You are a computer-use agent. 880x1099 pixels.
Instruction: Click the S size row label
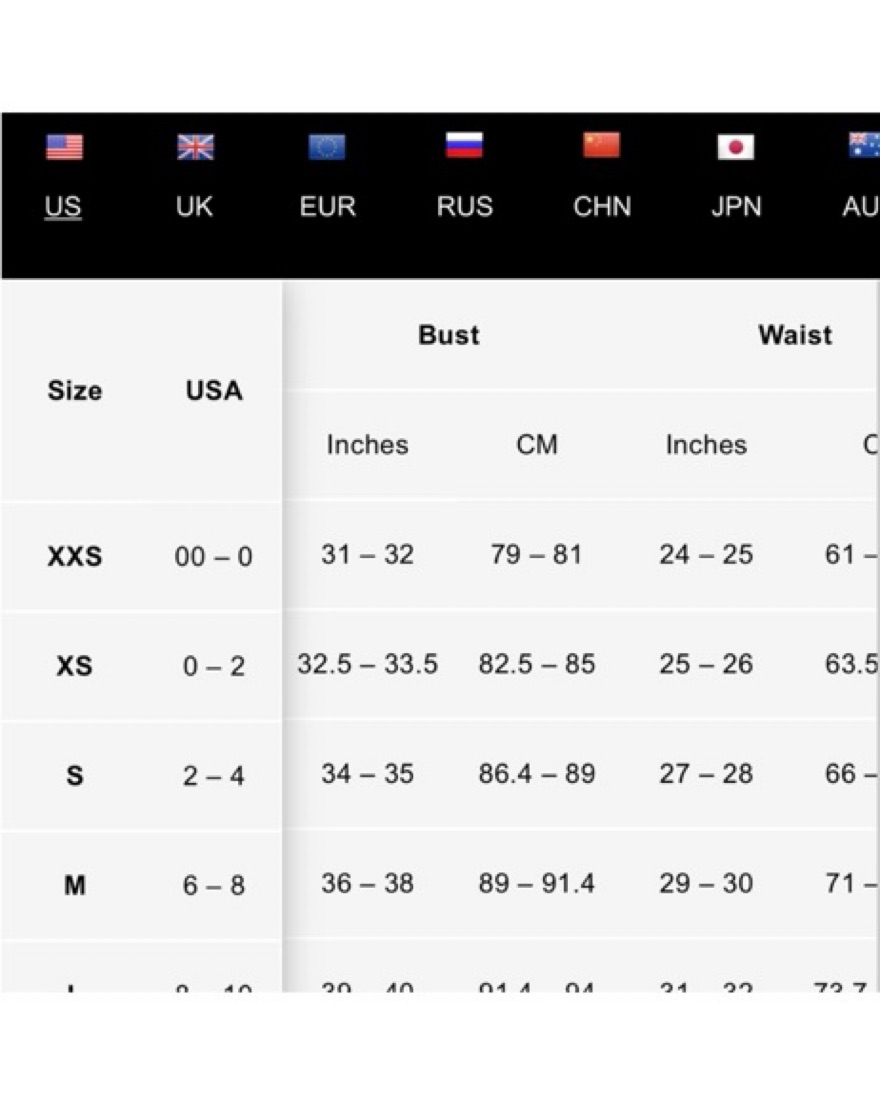click(75, 775)
